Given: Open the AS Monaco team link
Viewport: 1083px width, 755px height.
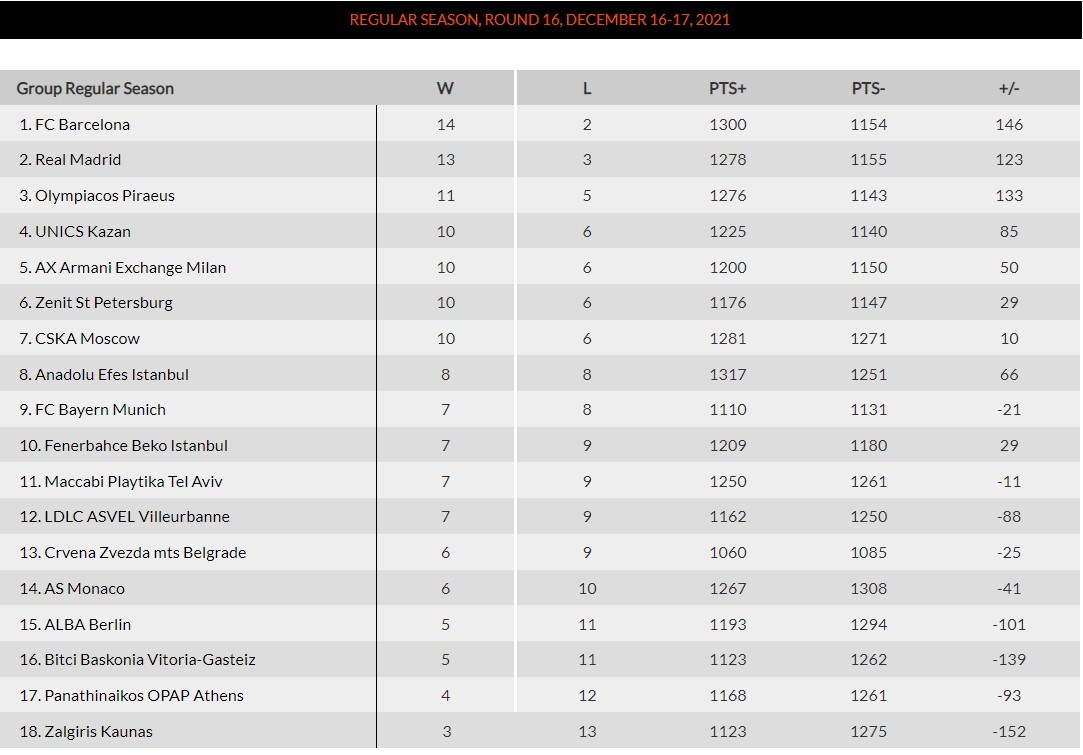Looking at the screenshot, I should coord(84,589).
